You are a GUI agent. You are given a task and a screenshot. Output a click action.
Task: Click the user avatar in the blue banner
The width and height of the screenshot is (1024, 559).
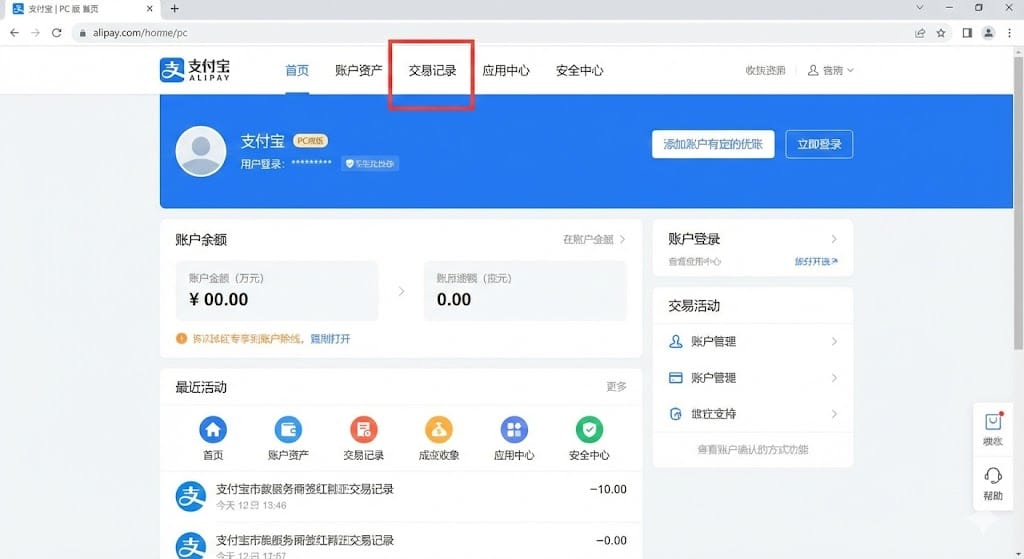click(x=201, y=152)
